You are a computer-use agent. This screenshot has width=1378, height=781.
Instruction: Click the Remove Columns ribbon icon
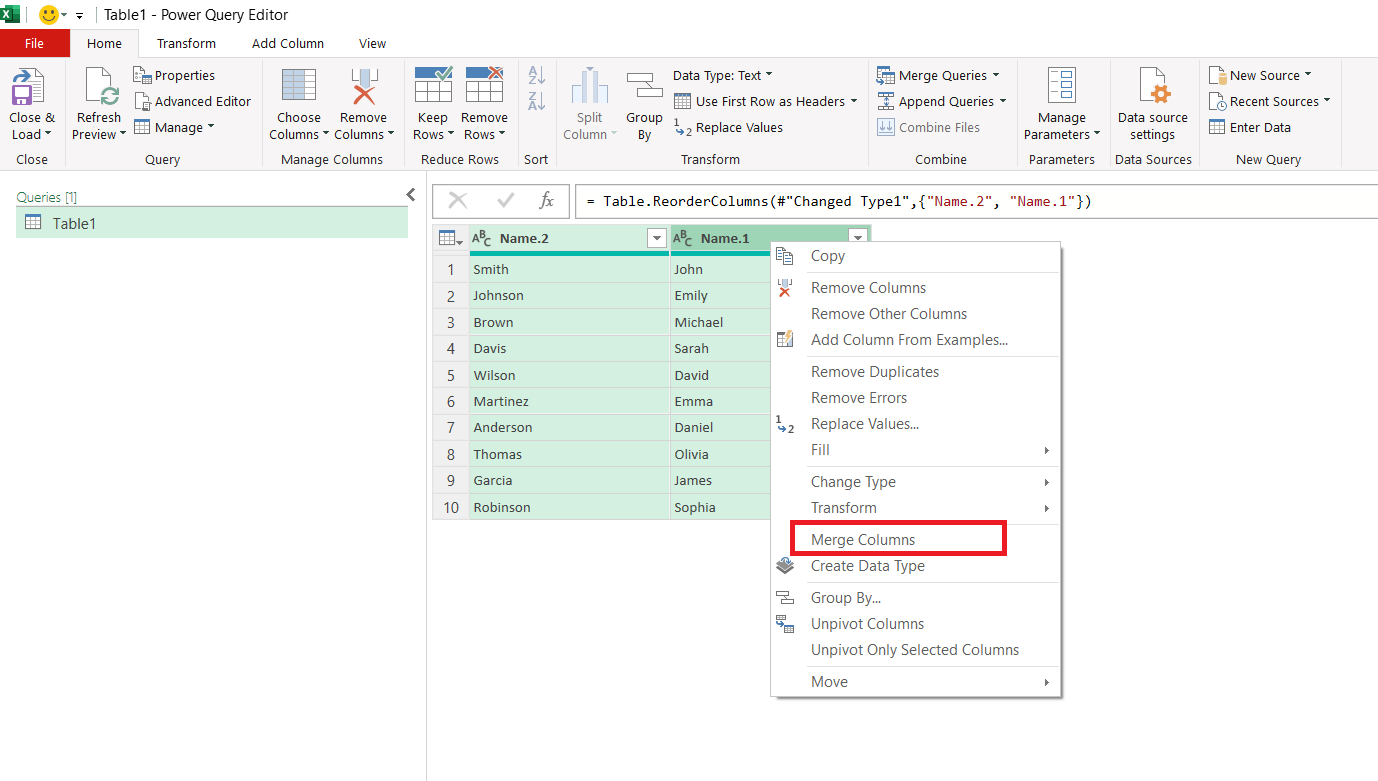[x=364, y=86]
